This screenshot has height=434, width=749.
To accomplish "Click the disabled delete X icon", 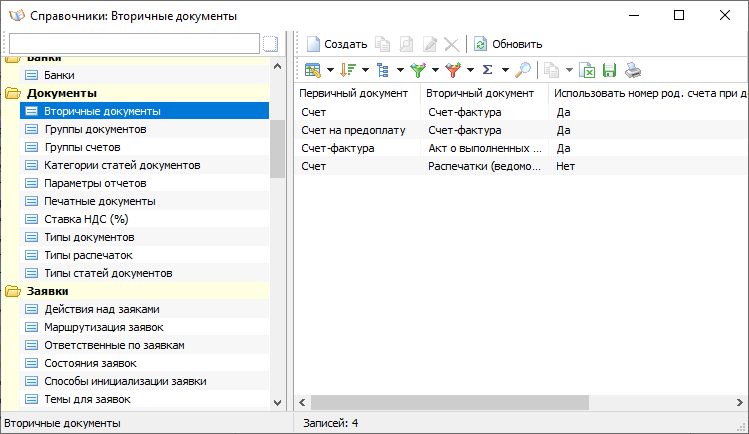I will 451,44.
